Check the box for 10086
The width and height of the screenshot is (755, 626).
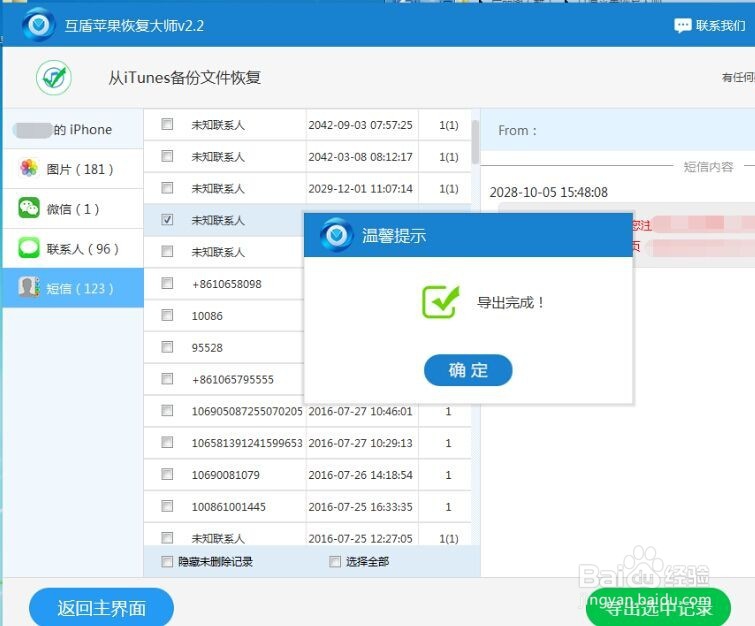pyautogui.click(x=167, y=315)
